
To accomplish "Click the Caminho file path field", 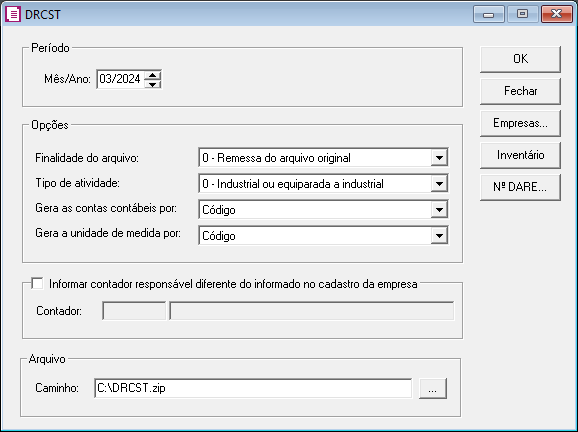I will [253, 388].
